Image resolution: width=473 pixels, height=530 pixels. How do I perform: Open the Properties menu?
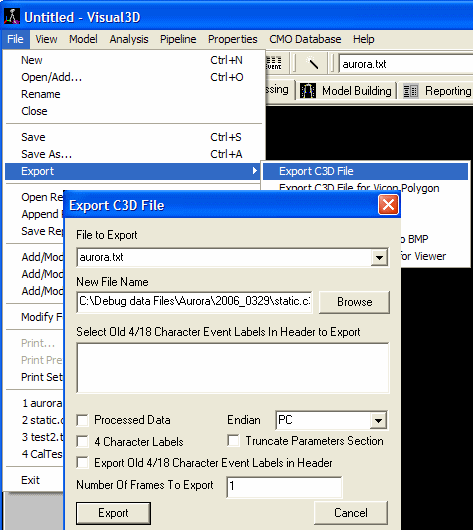coord(233,39)
